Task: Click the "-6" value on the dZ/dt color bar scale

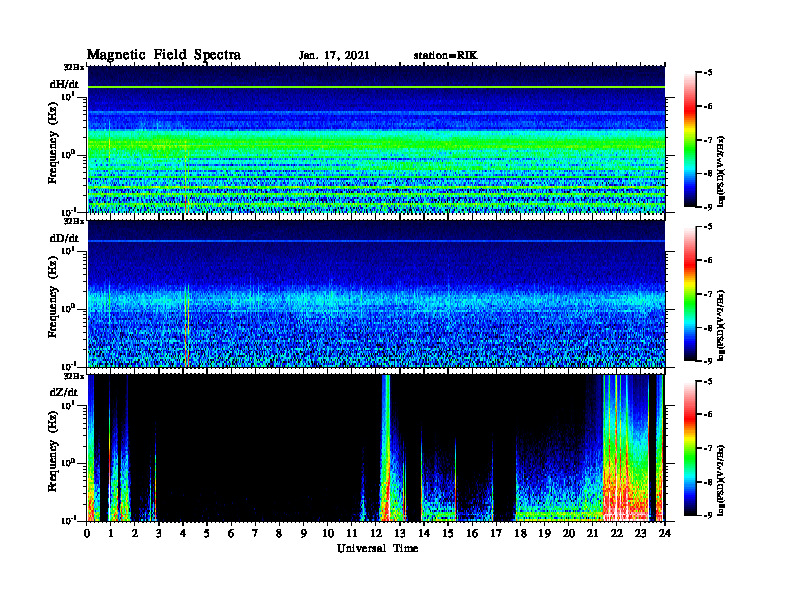Action: pyautogui.click(x=707, y=414)
